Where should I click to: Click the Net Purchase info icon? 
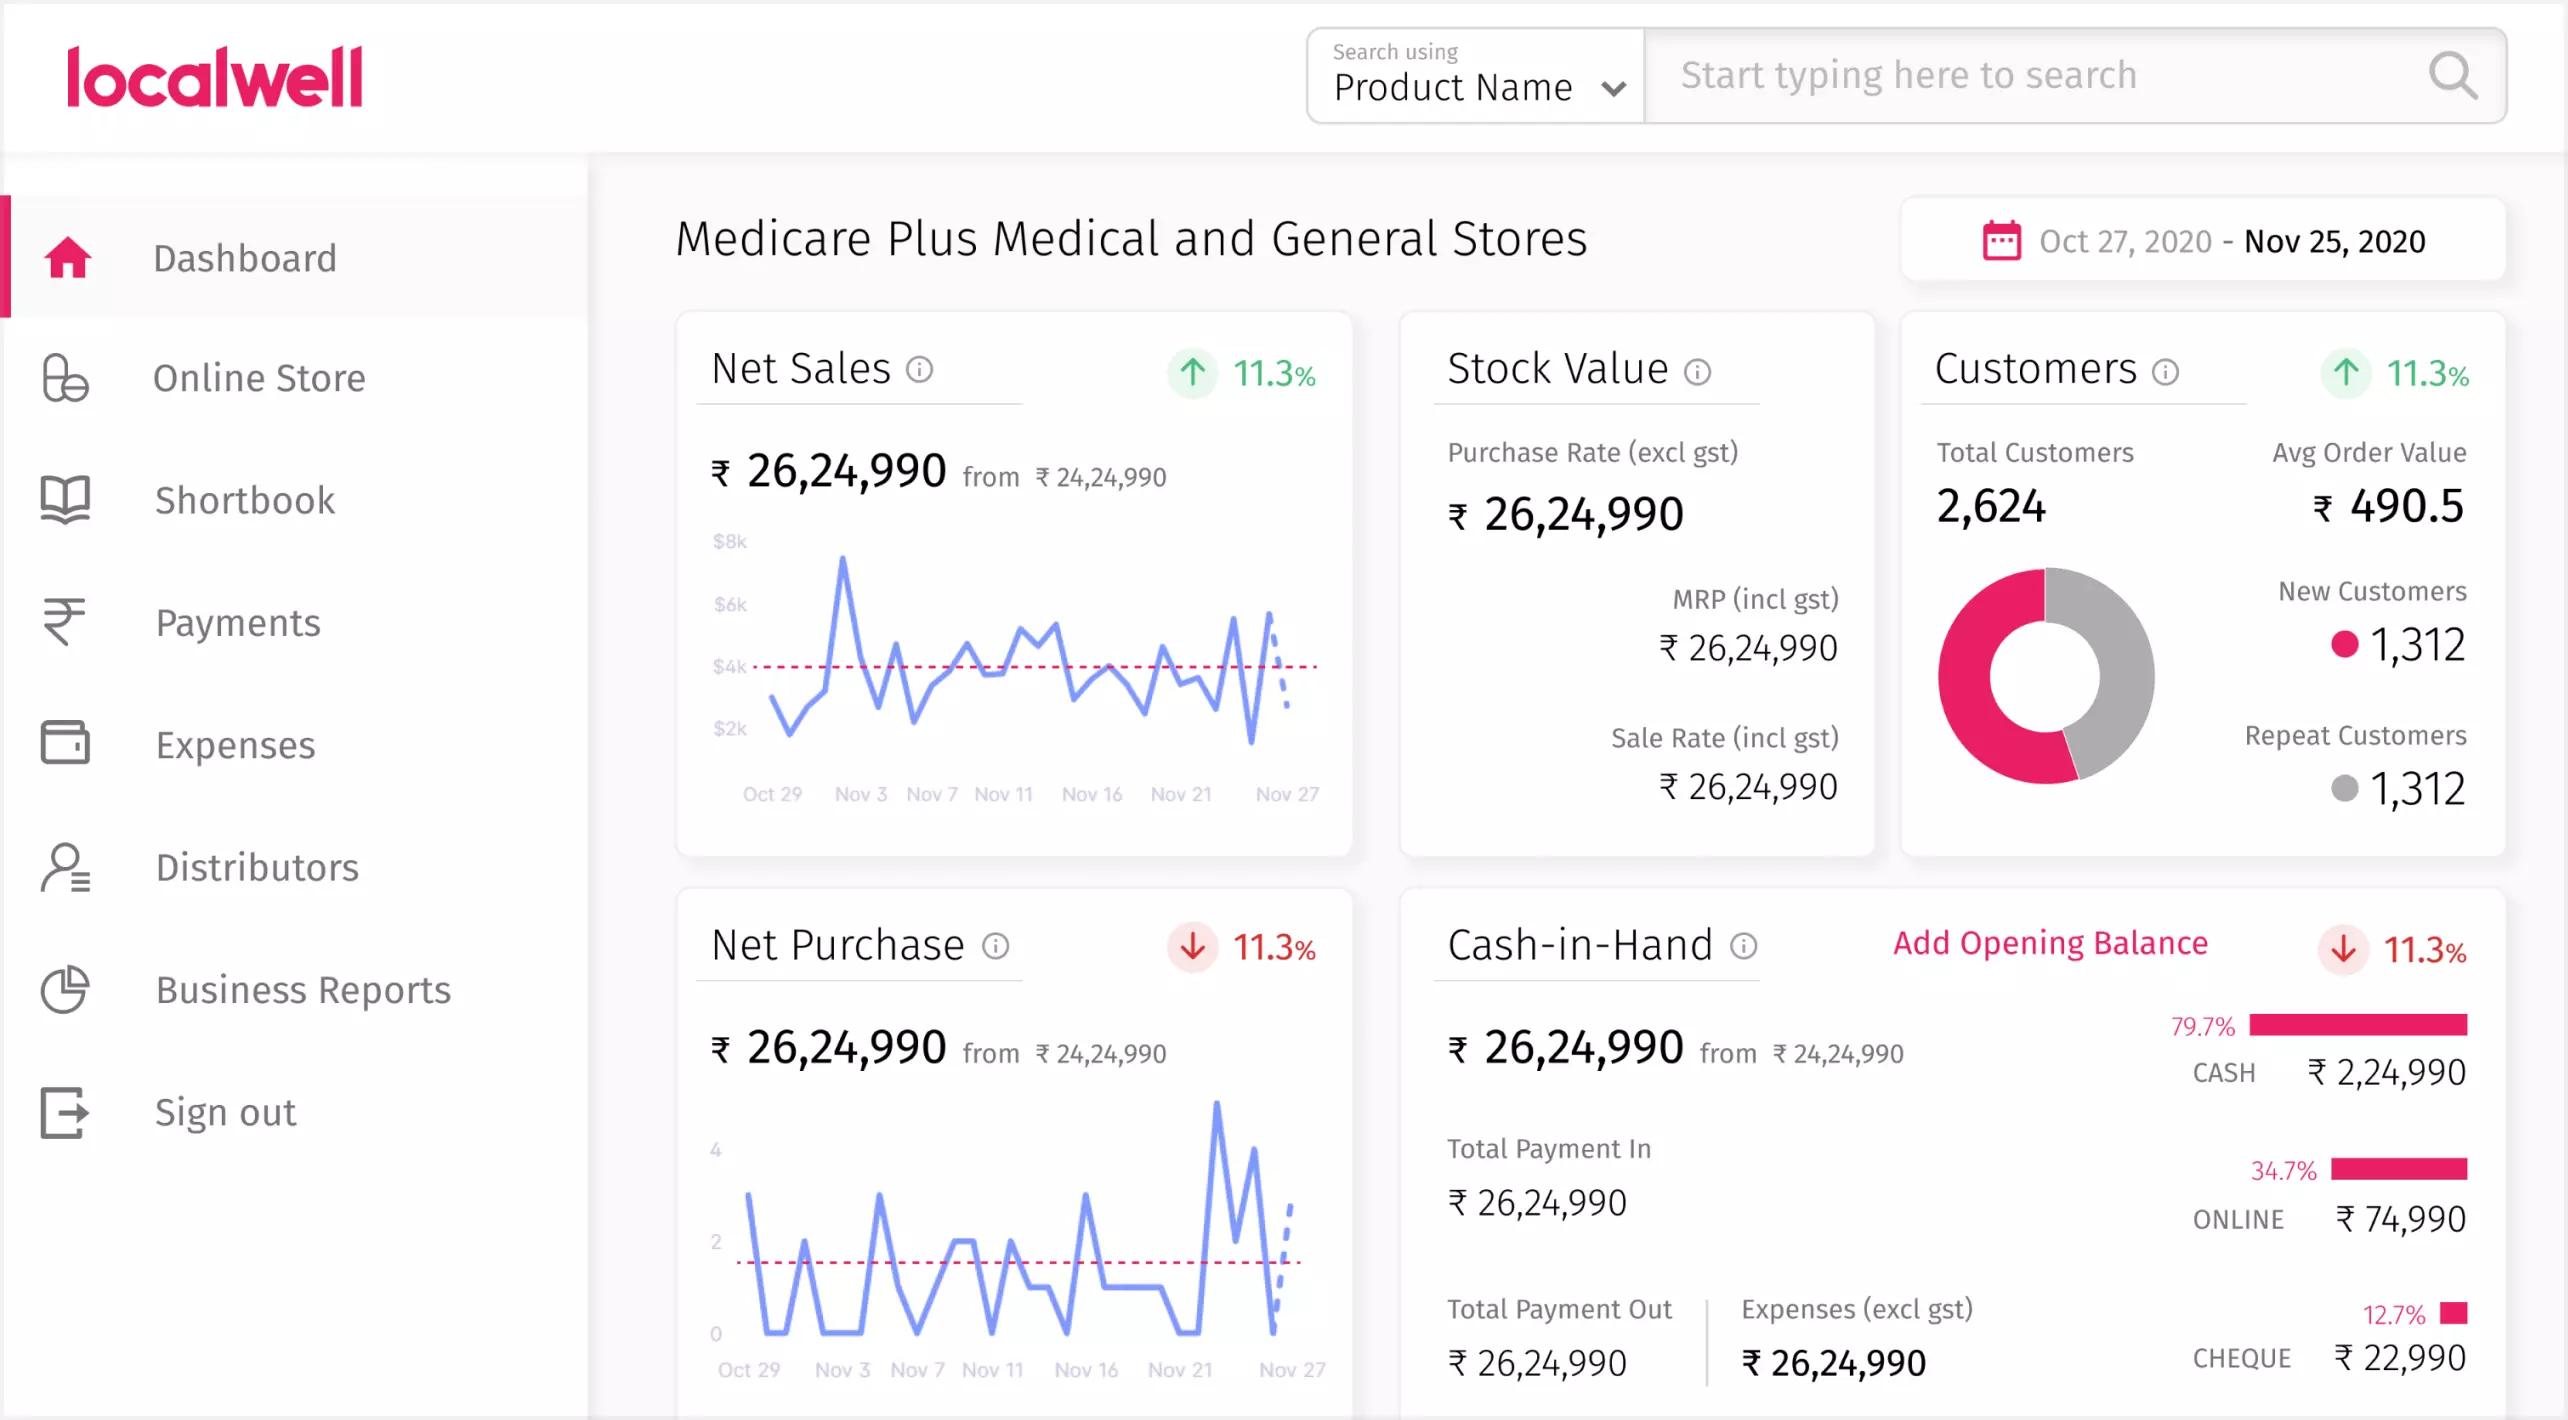click(995, 946)
